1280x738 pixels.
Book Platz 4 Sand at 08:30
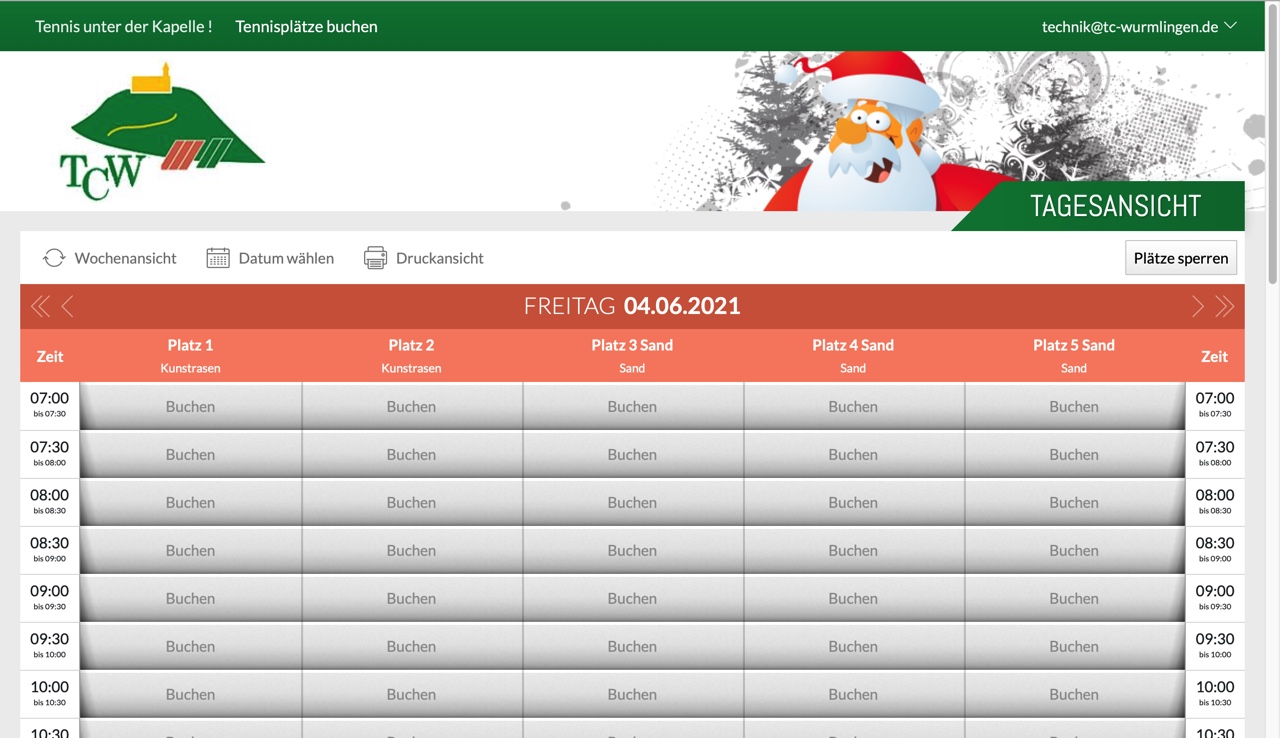point(853,550)
